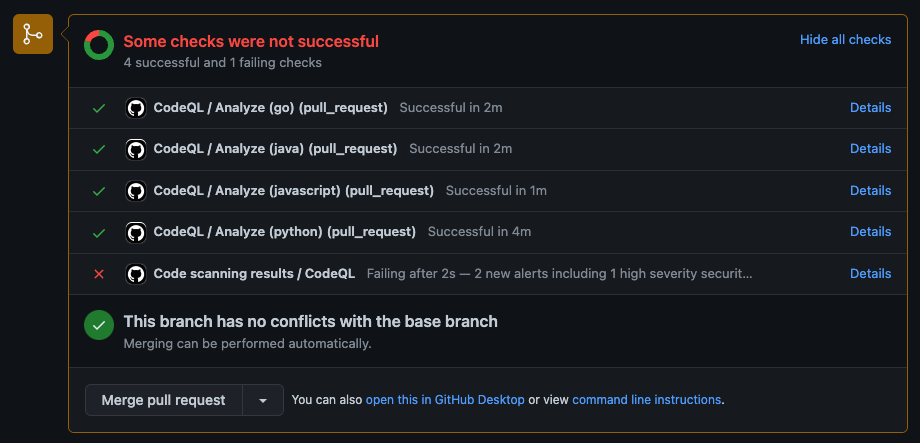Click GitHub avatar beside Code scanning results
The height and width of the screenshot is (443, 920).
click(136, 274)
